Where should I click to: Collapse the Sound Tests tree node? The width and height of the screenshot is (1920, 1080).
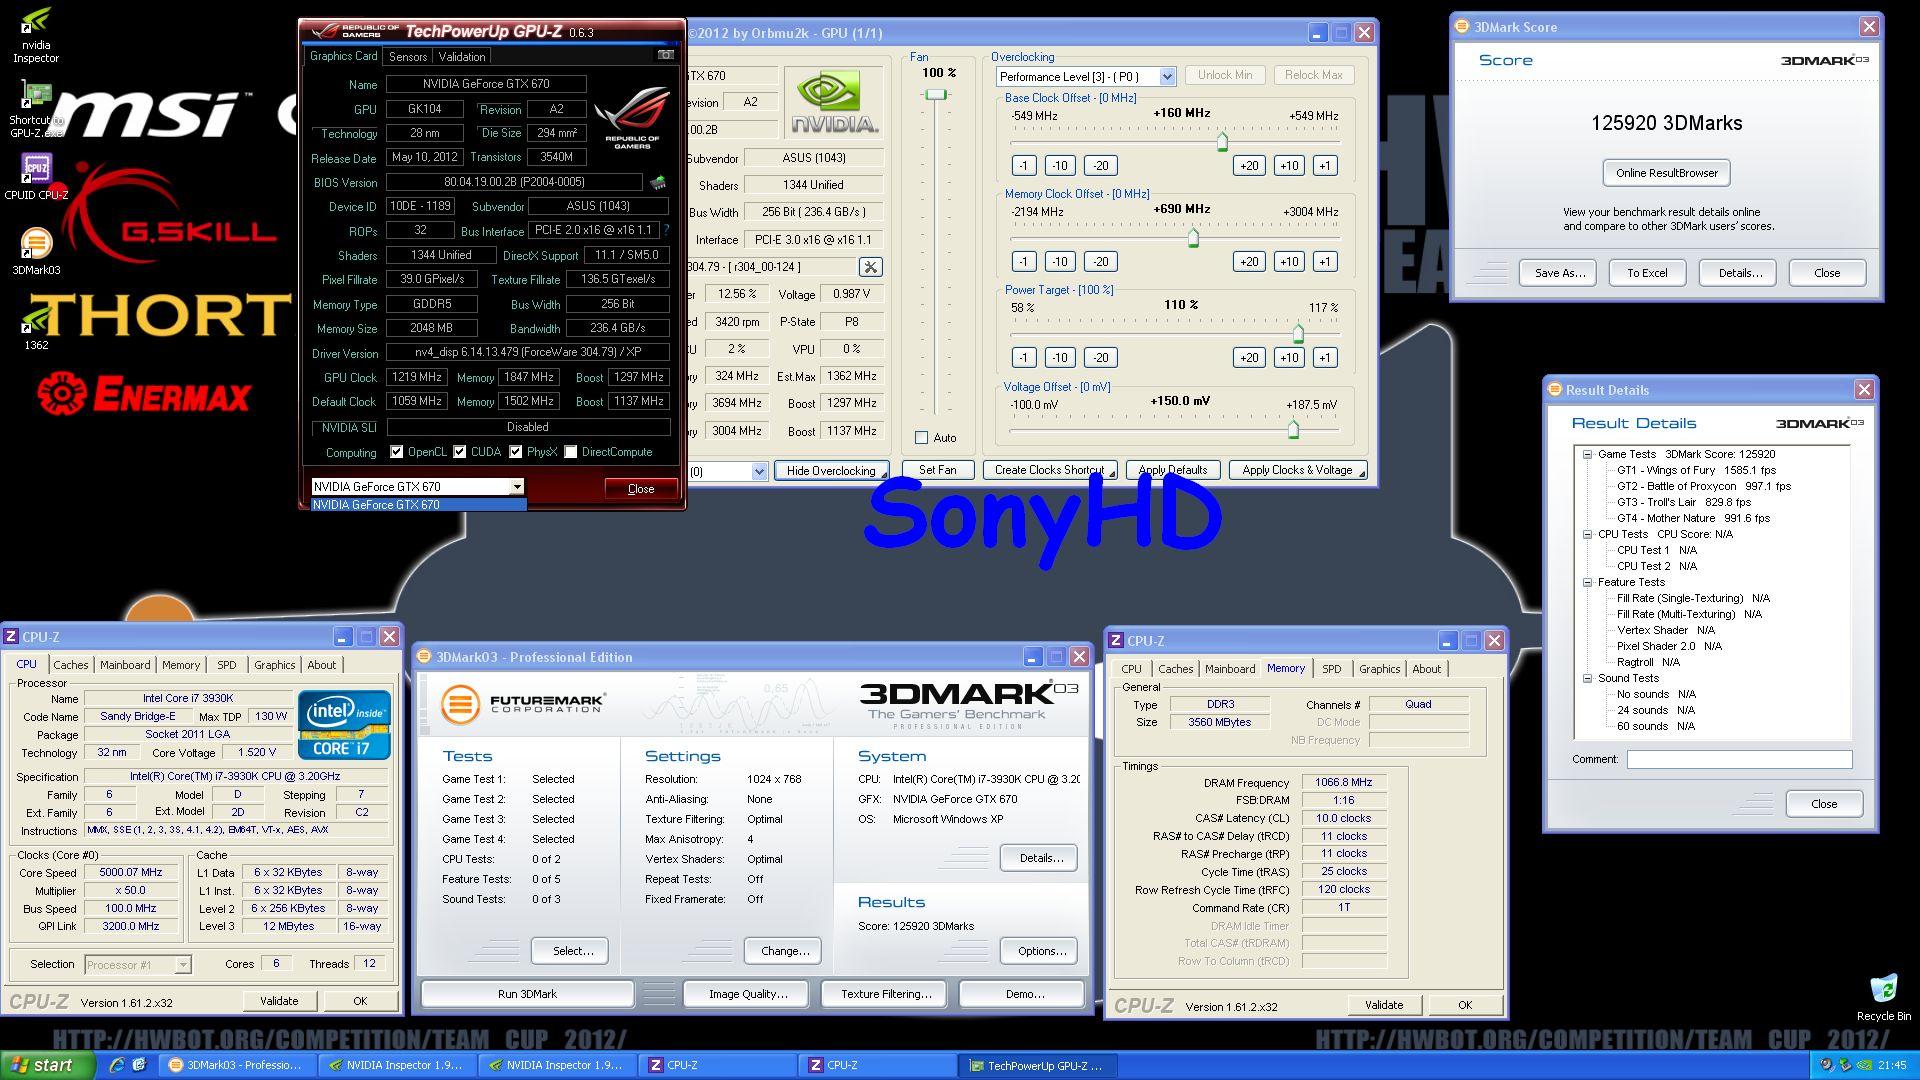pyautogui.click(x=1587, y=678)
